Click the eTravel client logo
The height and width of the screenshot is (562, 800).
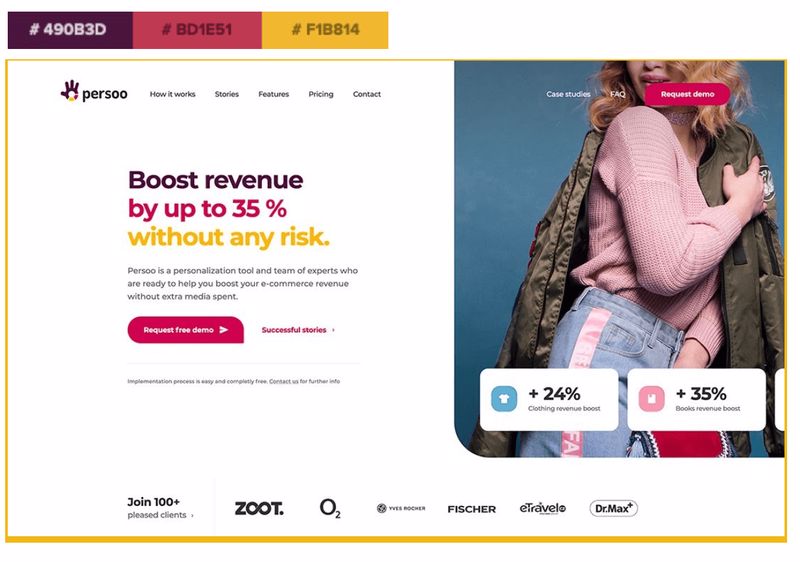click(x=542, y=508)
